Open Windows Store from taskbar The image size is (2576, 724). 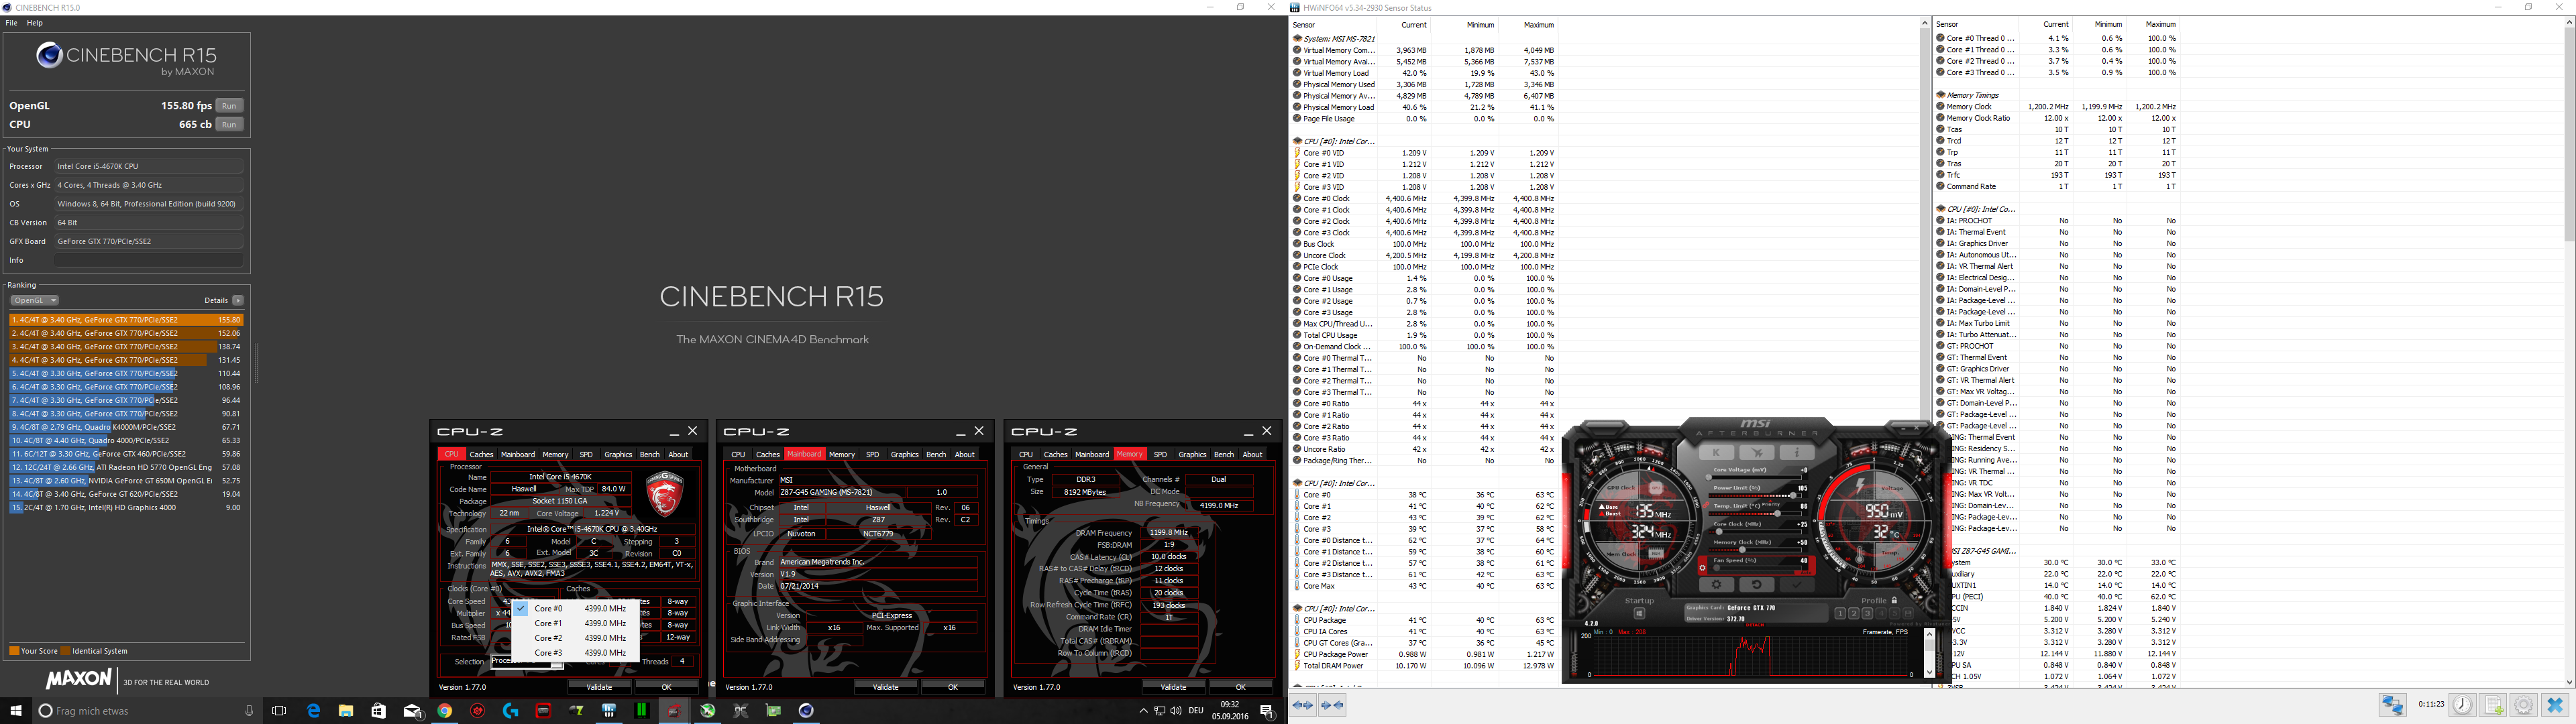378,711
